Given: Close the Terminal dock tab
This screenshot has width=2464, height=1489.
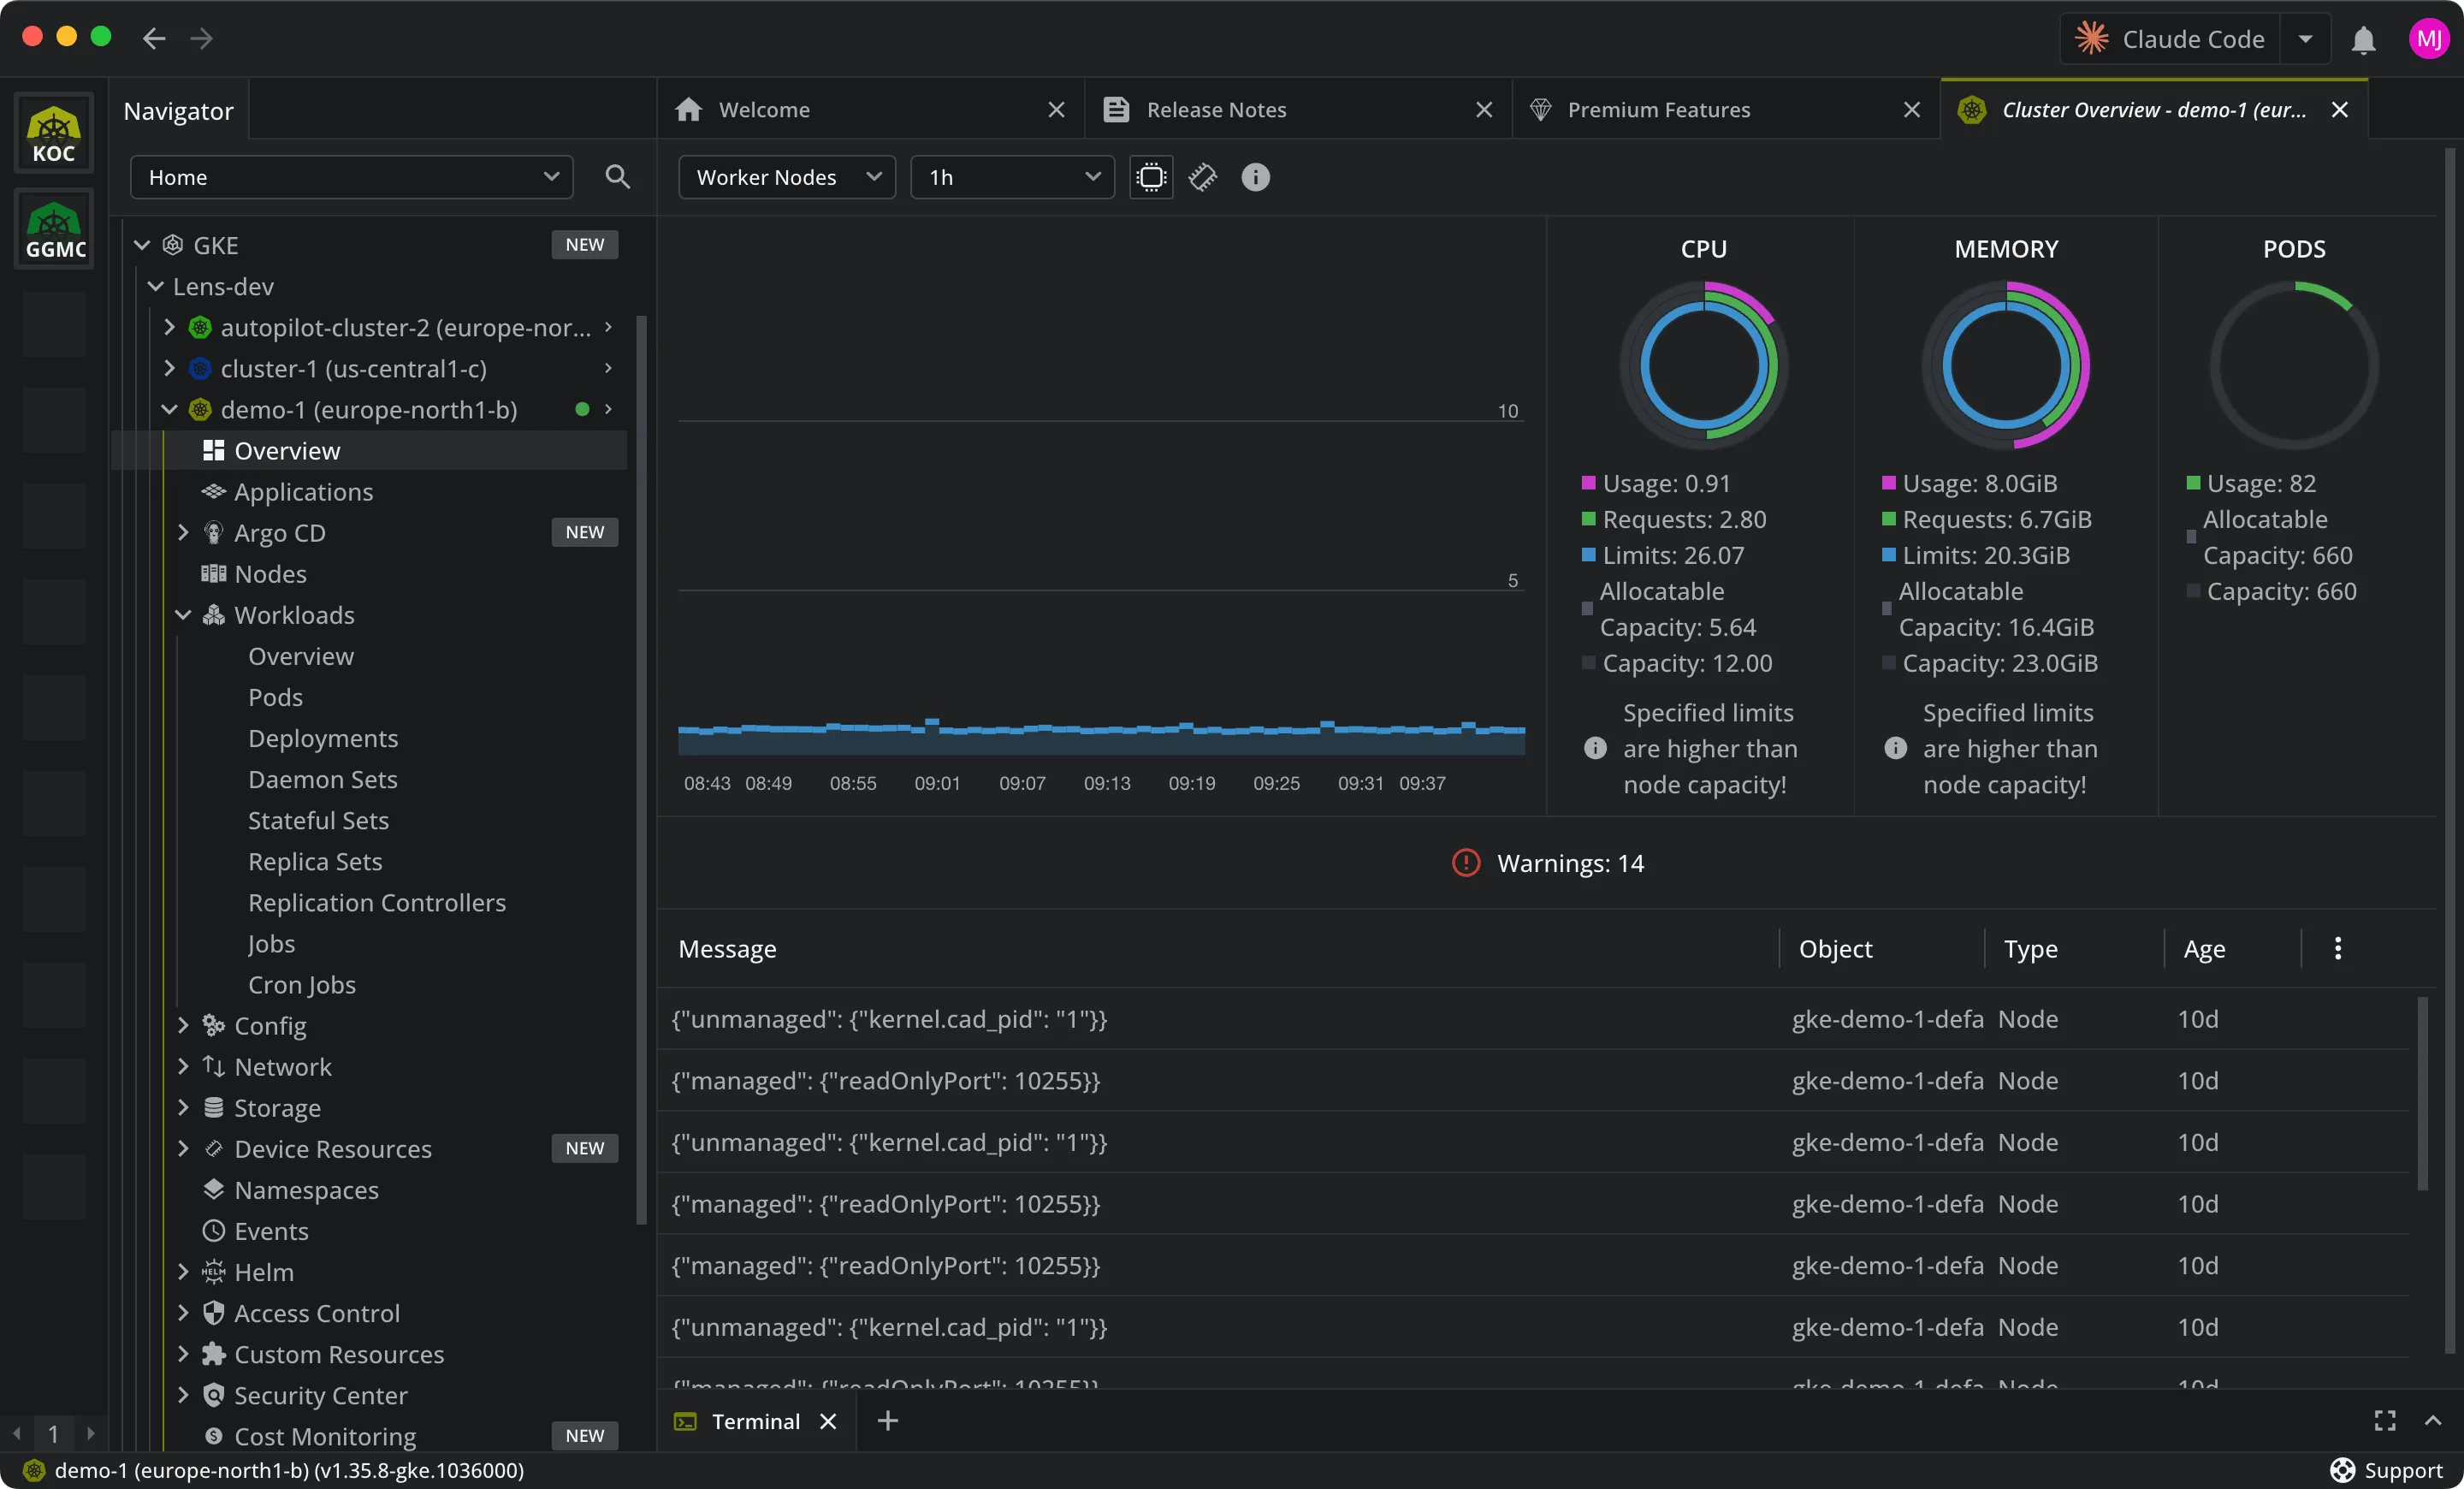Looking at the screenshot, I should coord(828,1420).
